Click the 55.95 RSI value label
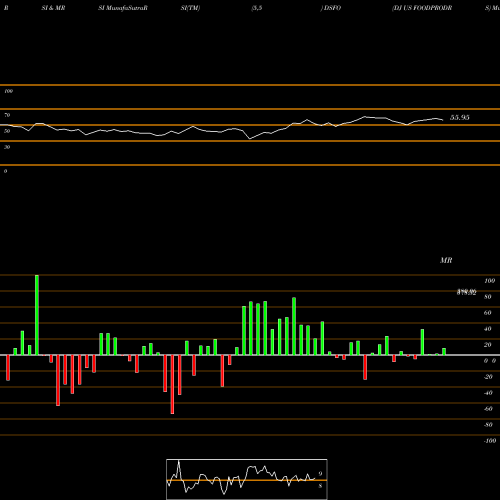 coord(460,117)
